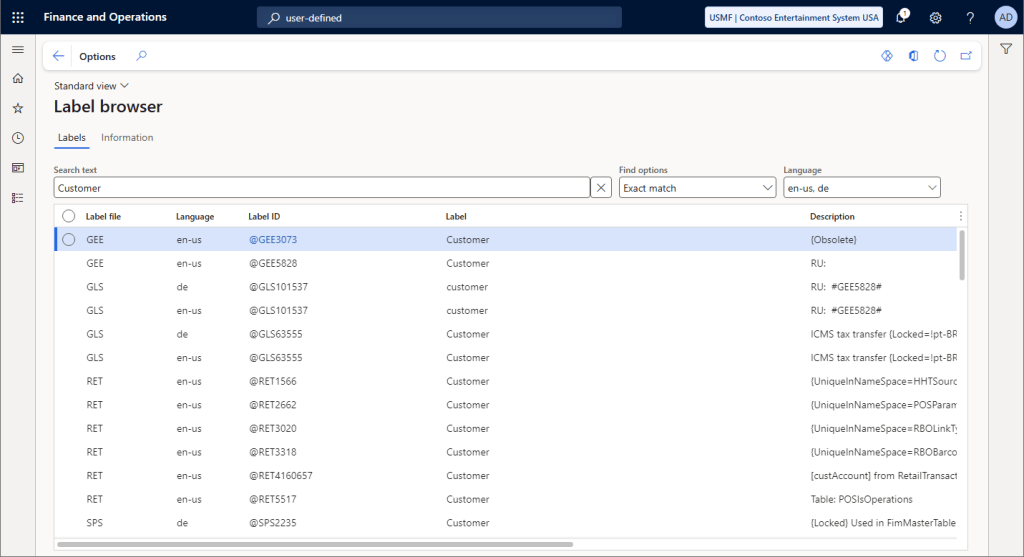The image size is (1024, 557).
Task: Select the @GEE3073 row circle
Action: [x=69, y=240]
